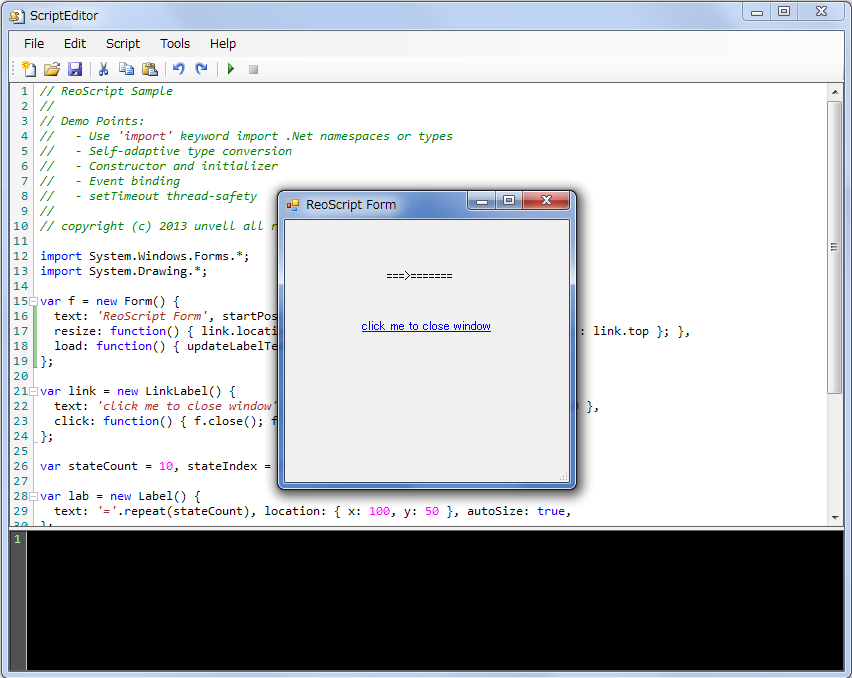Minimize the ScriptEditor window
This screenshot has width=852, height=678.
757,12
